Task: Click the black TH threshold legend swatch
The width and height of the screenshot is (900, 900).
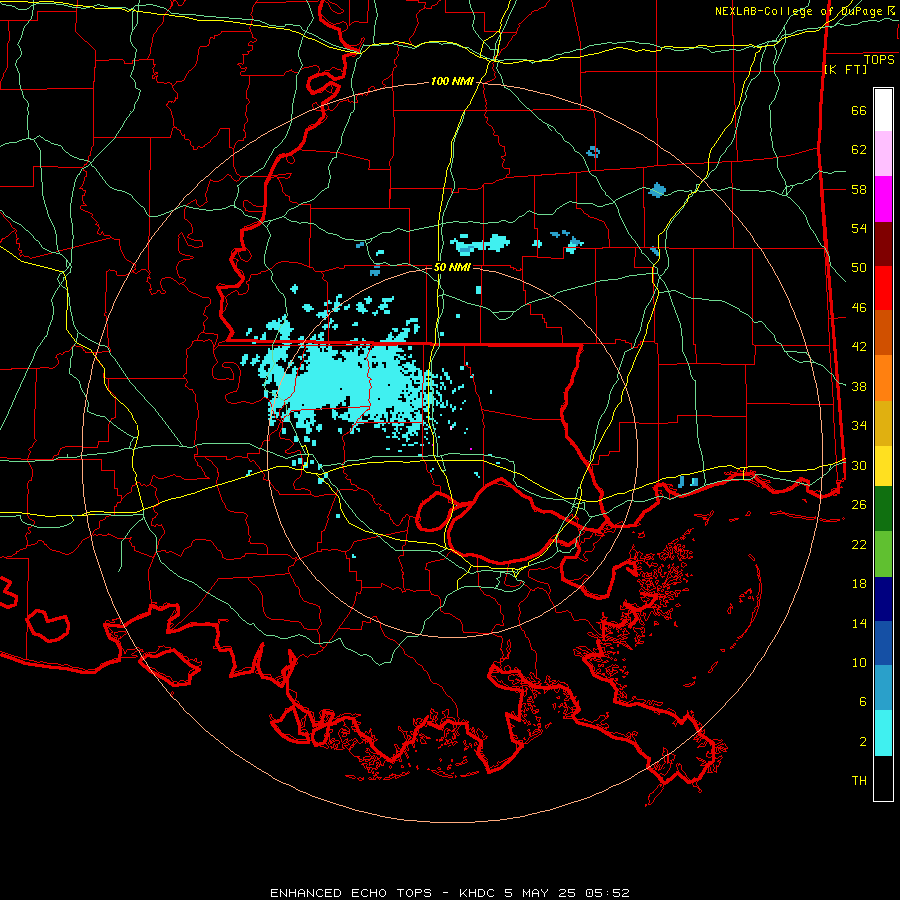Action: click(883, 778)
